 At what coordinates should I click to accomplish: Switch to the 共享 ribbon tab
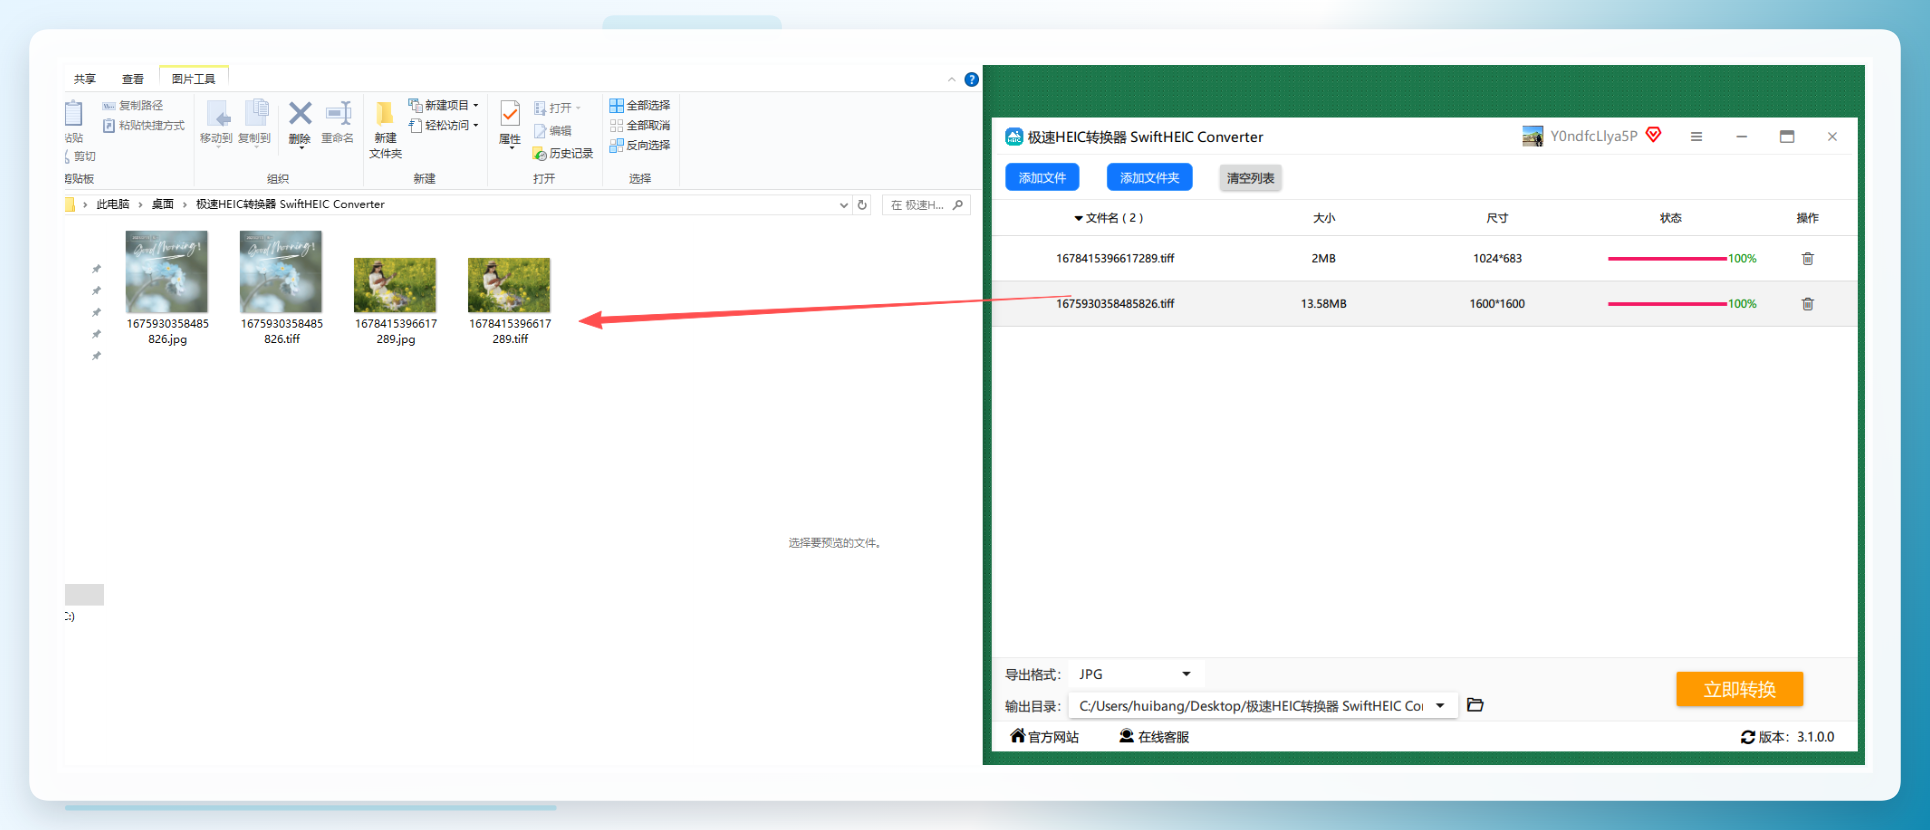(x=85, y=79)
